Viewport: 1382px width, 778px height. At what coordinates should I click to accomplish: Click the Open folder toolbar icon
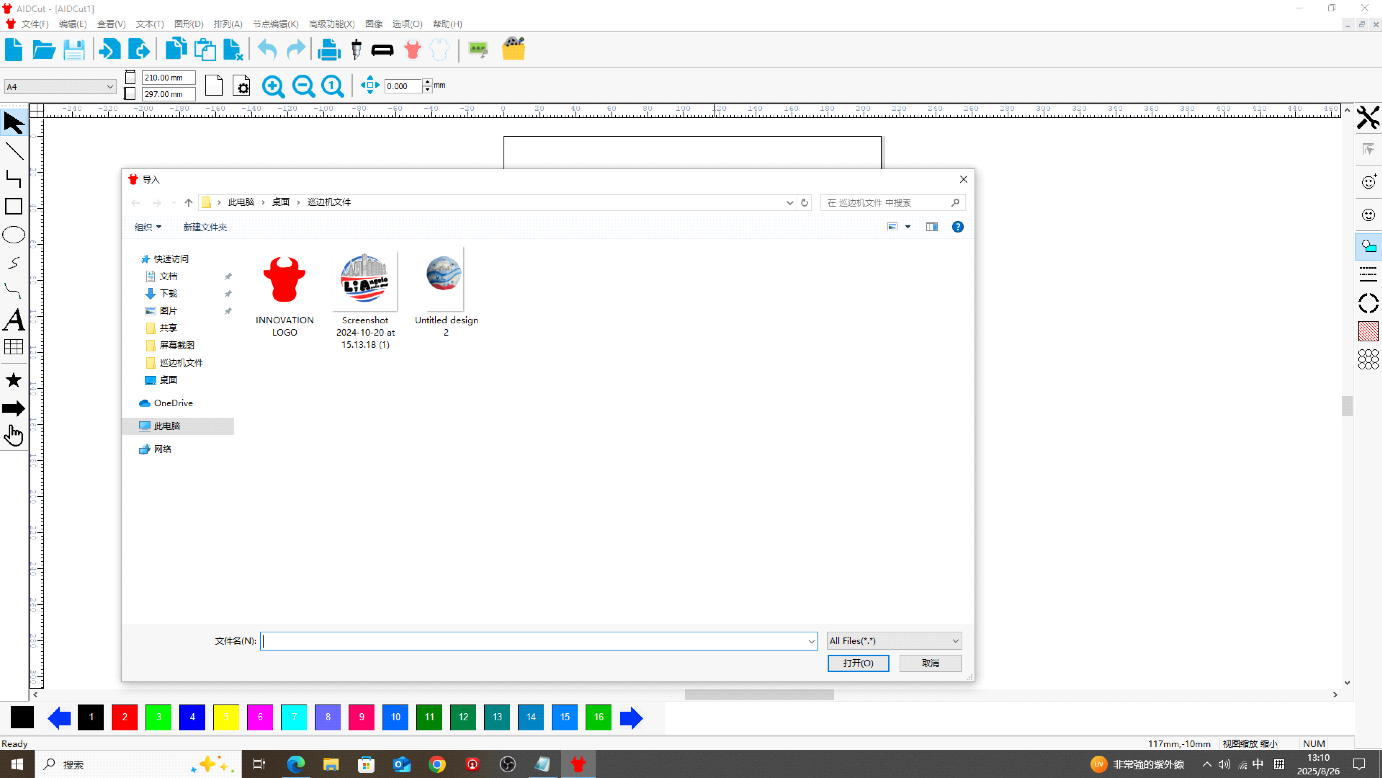pos(44,49)
